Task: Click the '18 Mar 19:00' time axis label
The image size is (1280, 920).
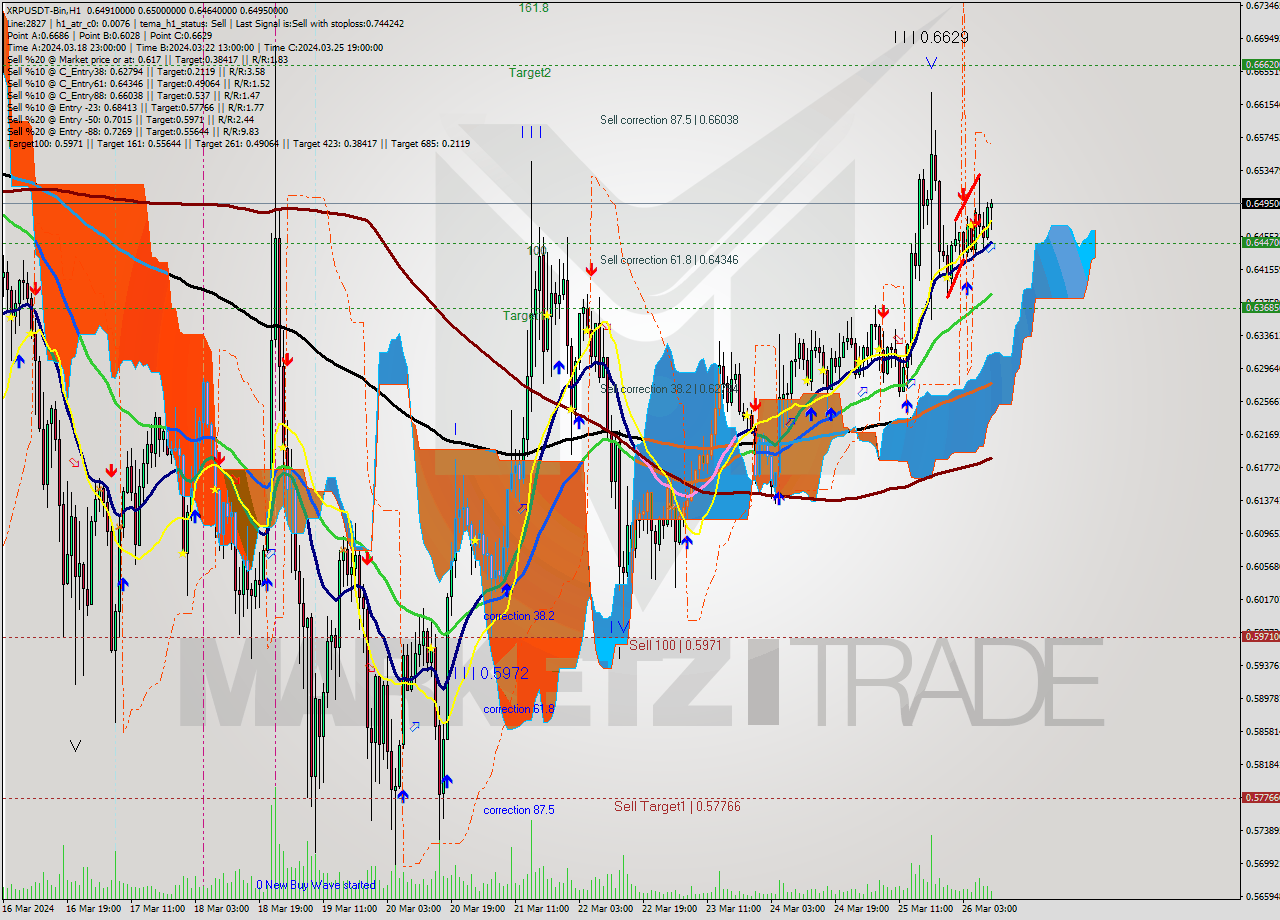Action: (x=287, y=909)
